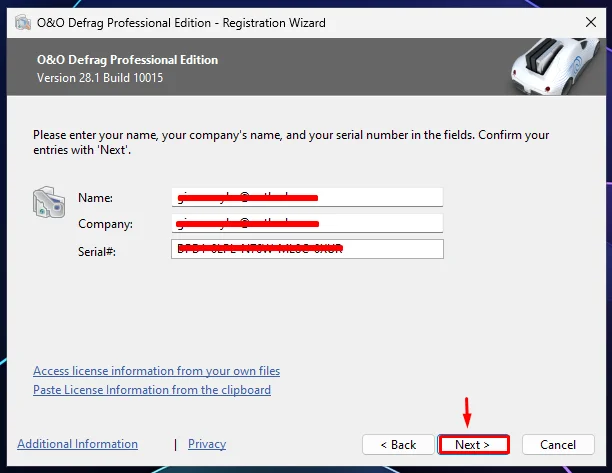Click the 'O&O Defrag Professional Edition' banner heading
Image resolution: width=612 pixels, height=473 pixels.
tap(128, 60)
